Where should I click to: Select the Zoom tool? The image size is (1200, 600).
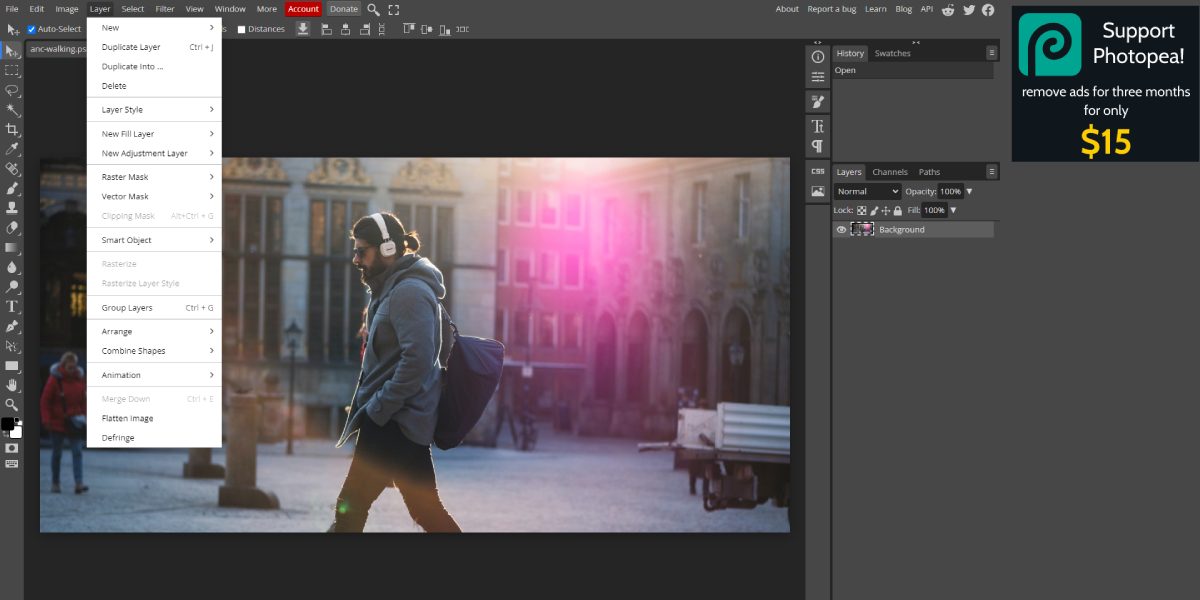(12, 405)
